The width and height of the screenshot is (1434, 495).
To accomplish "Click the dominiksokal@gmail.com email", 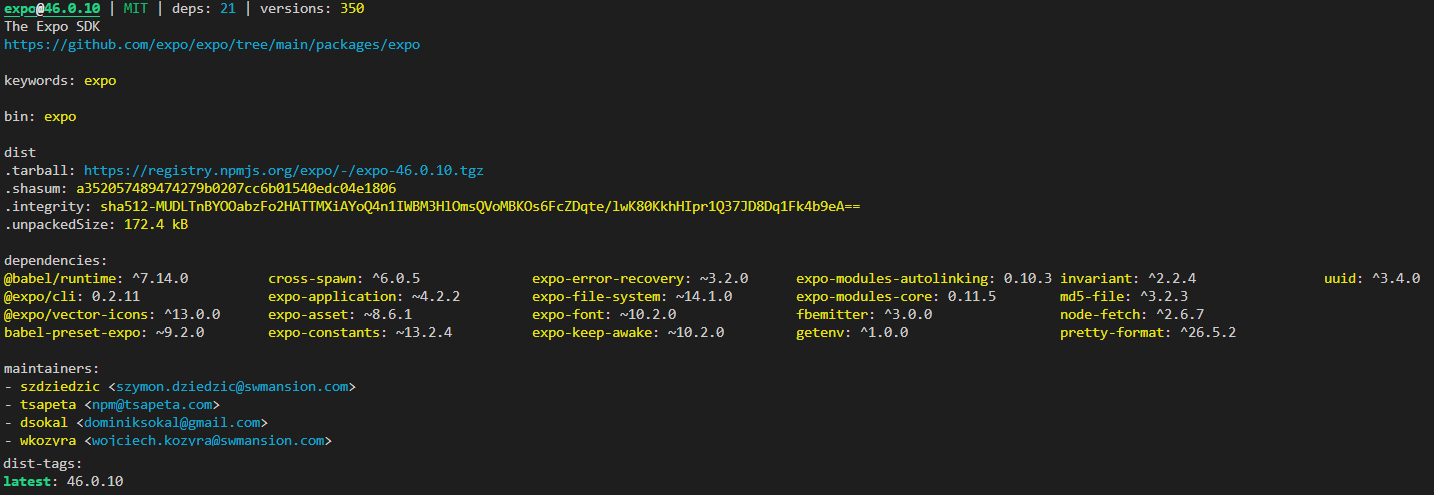I will tap(172, 423).
